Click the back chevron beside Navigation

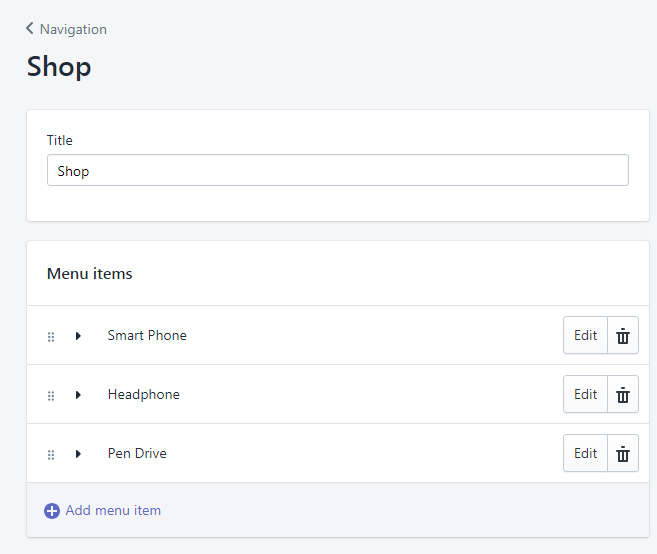tap(29, 28)
